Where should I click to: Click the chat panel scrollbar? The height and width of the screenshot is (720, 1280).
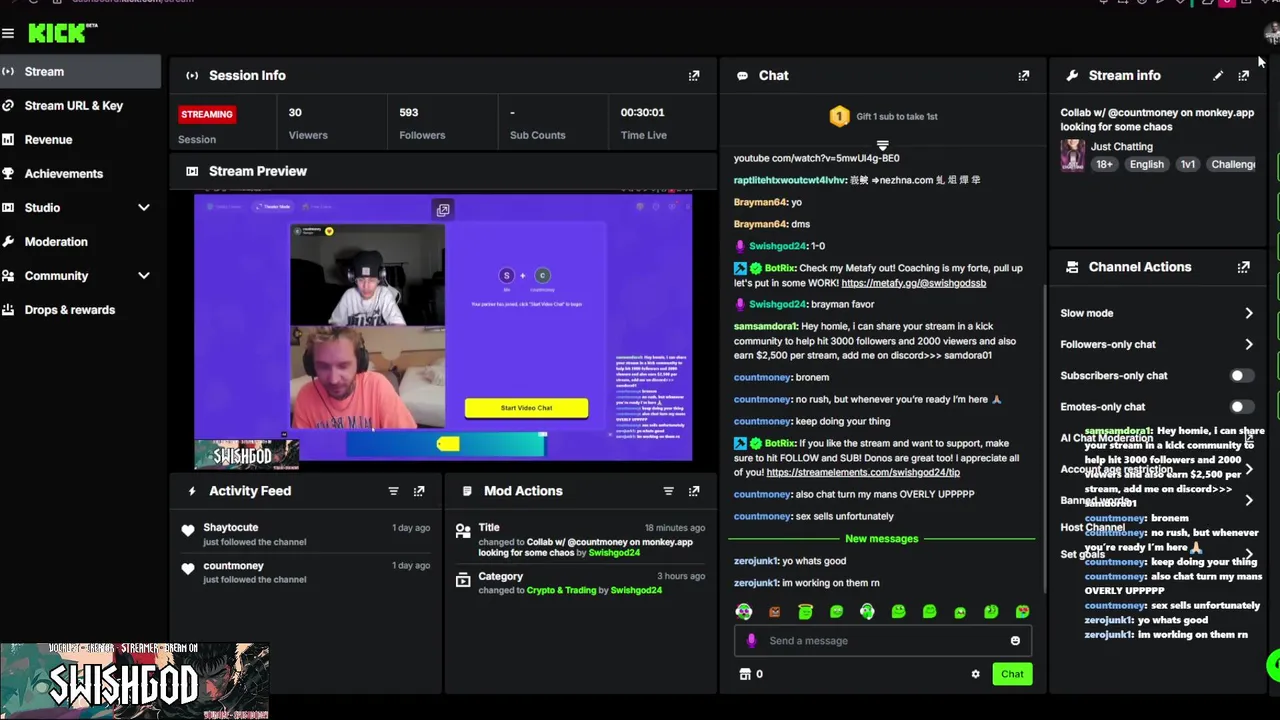[1045, 440]
